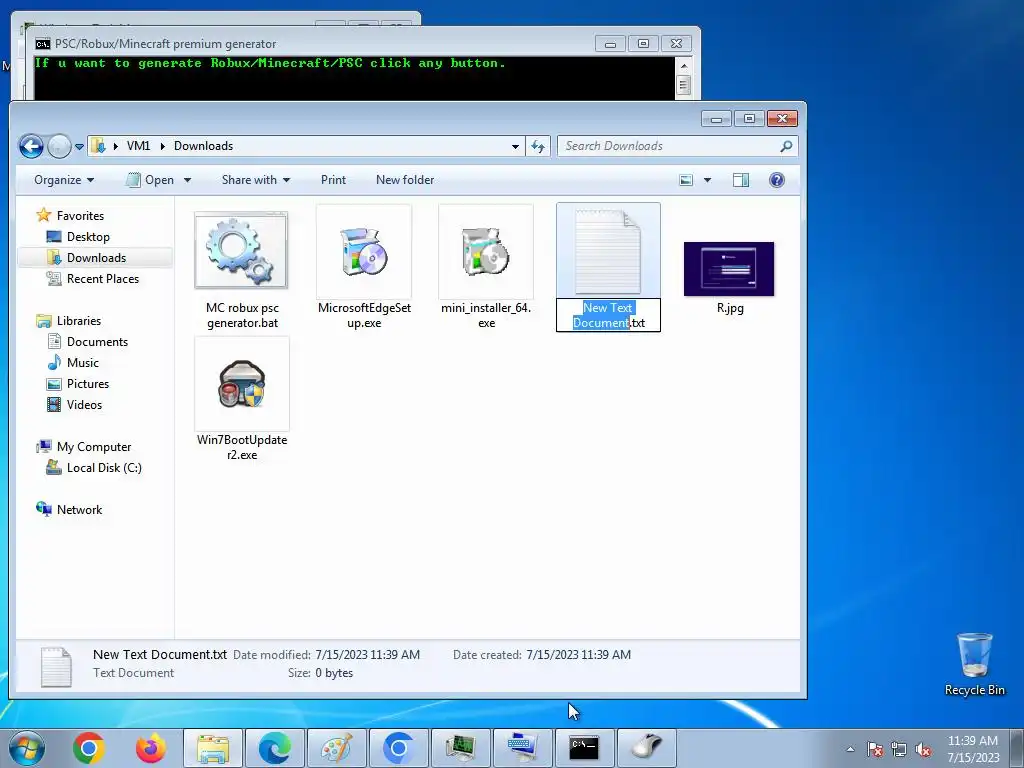Expand the Open with dropdown arrow

[x=187, y=180]
